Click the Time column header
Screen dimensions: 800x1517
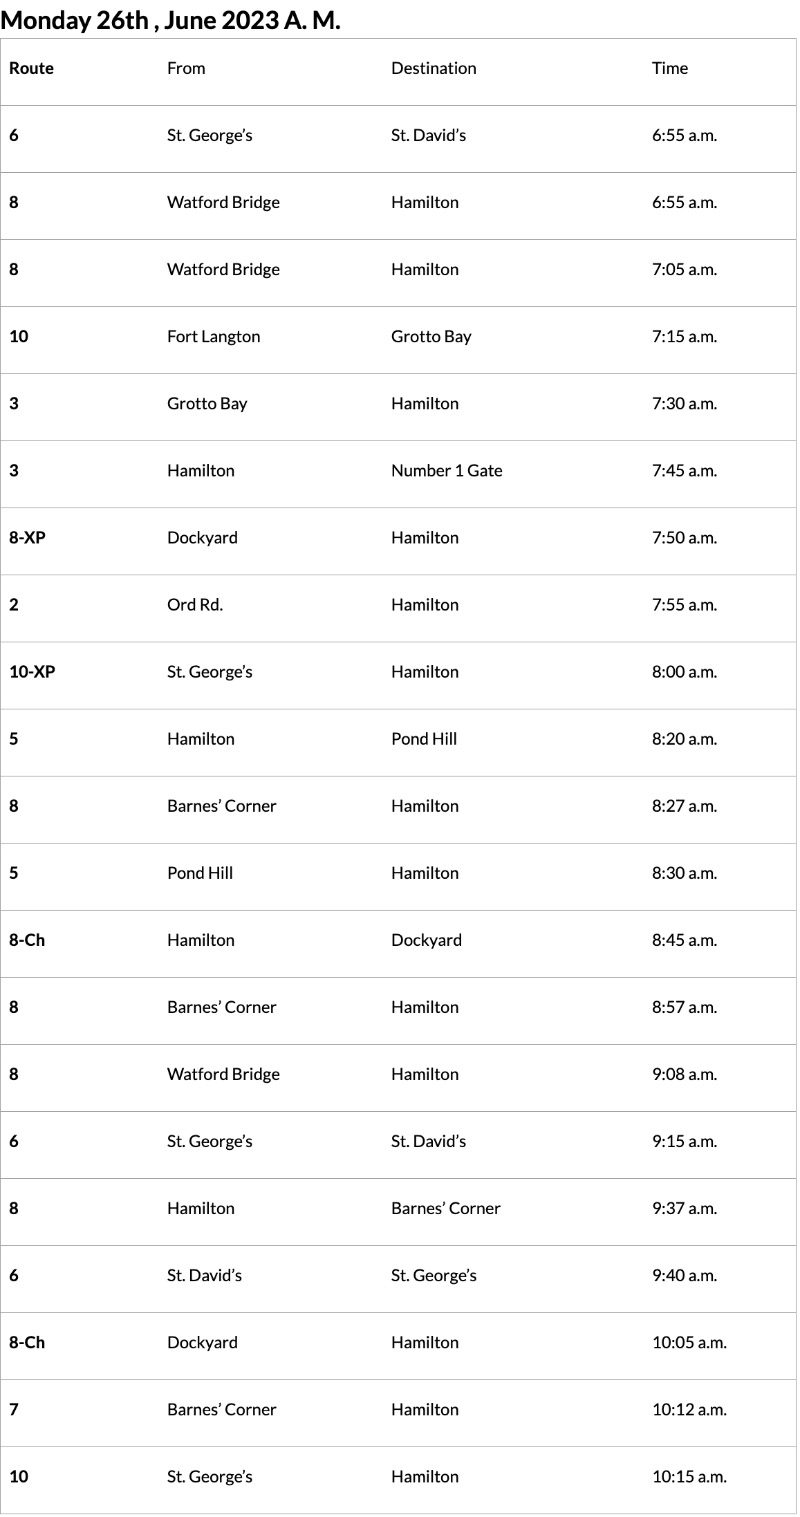(670, 68)
